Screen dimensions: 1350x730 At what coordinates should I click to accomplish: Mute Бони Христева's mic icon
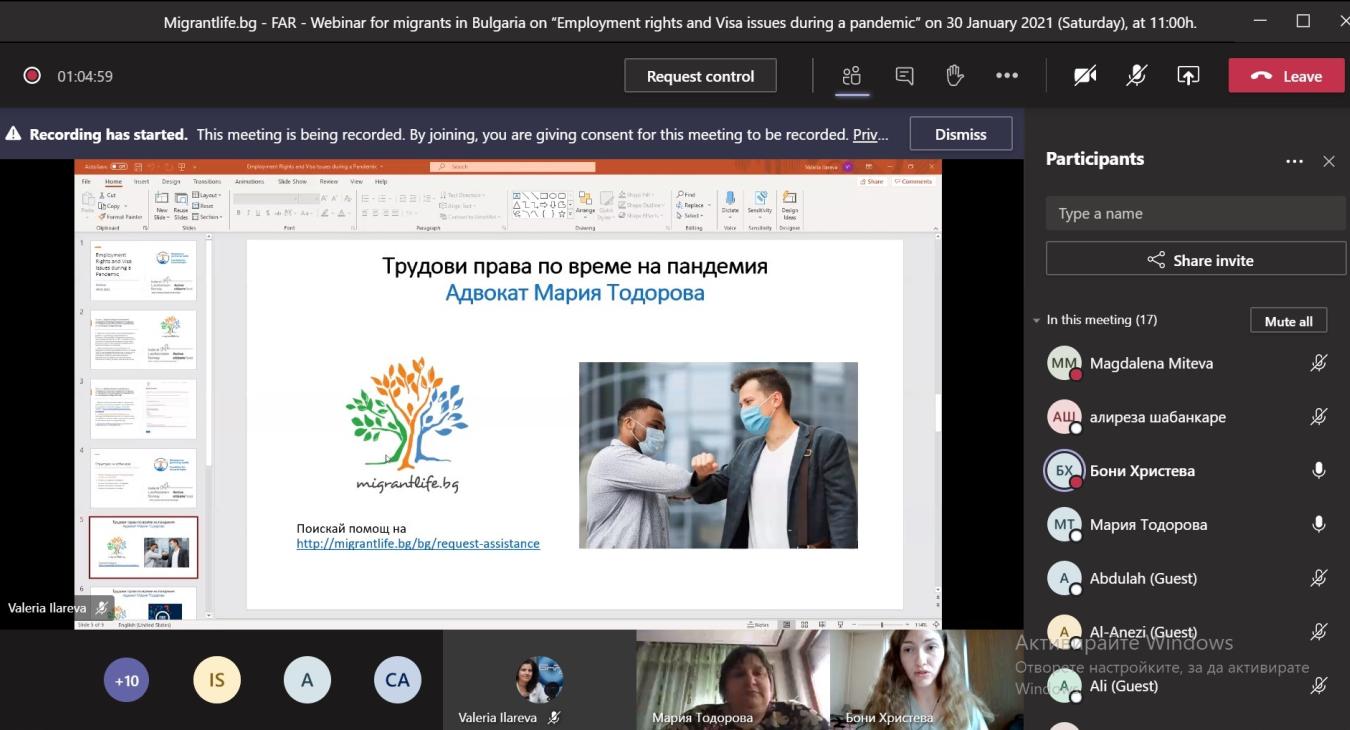click(1319, 470)
